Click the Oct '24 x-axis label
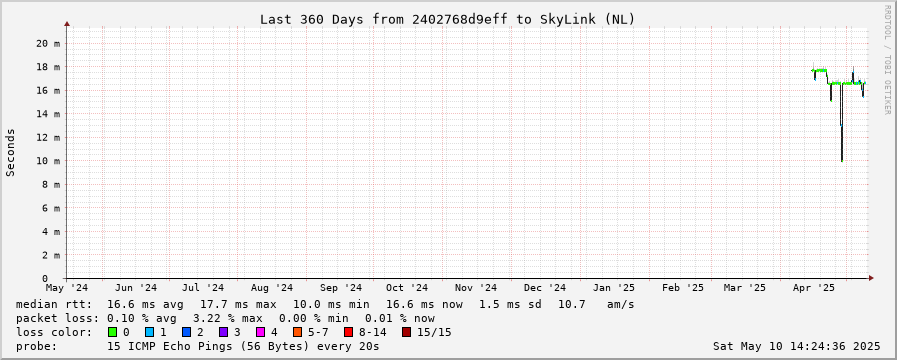 point(407,287)
